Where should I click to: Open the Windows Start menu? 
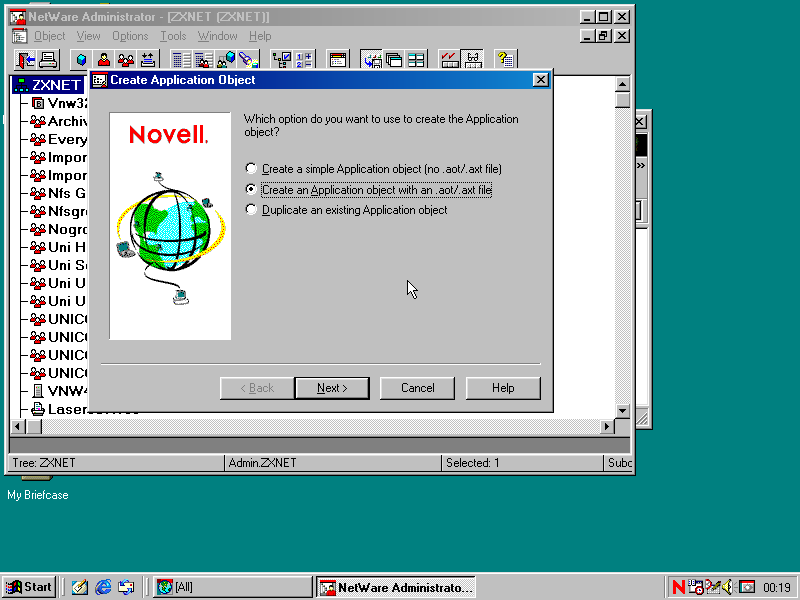click(30, 587)
